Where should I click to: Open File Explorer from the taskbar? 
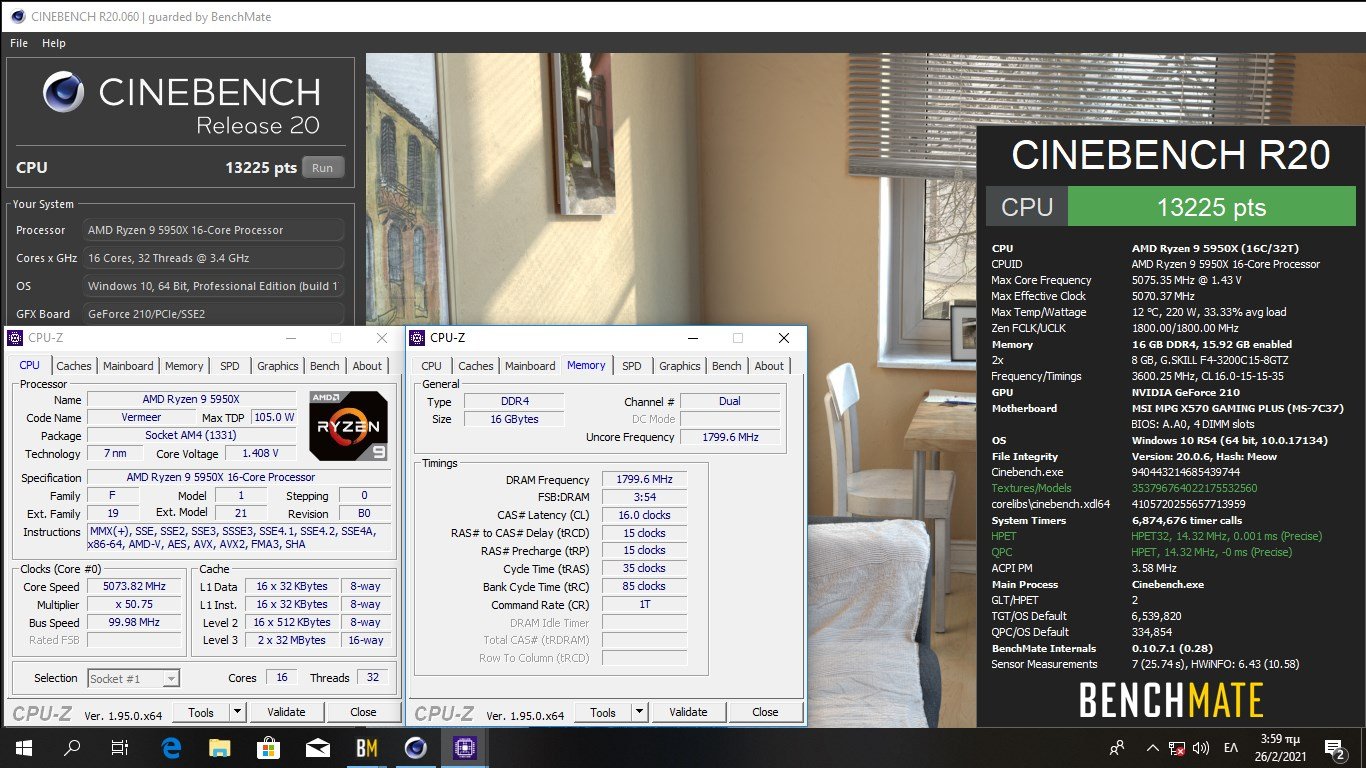[x=219, y=747]
